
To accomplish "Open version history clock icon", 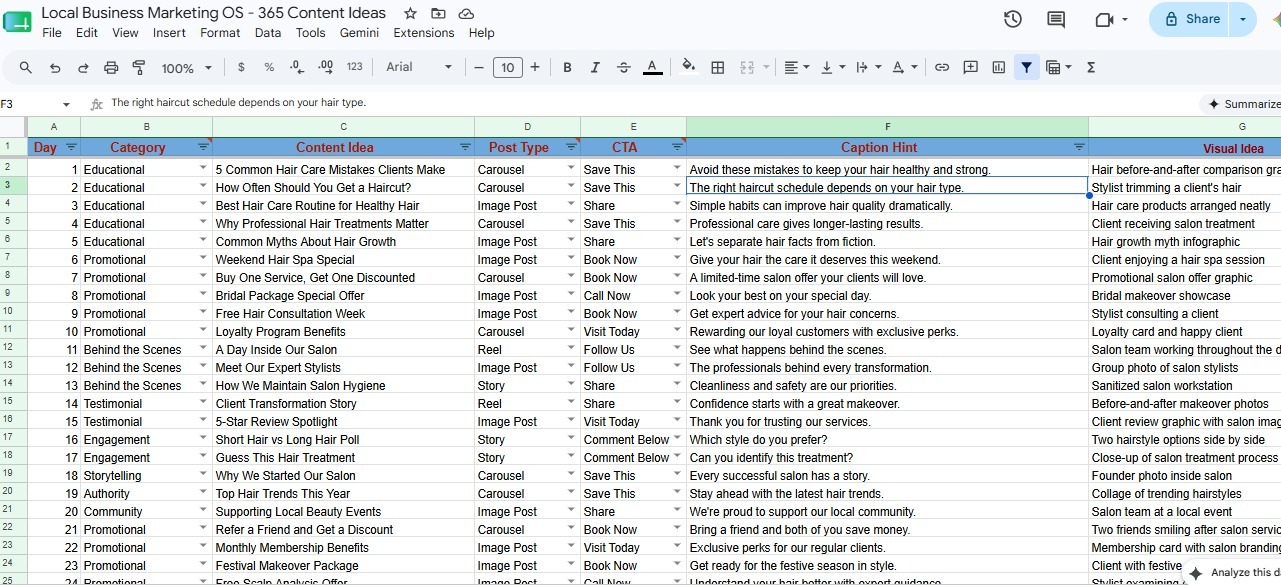I will click(x=1012, y=19).
